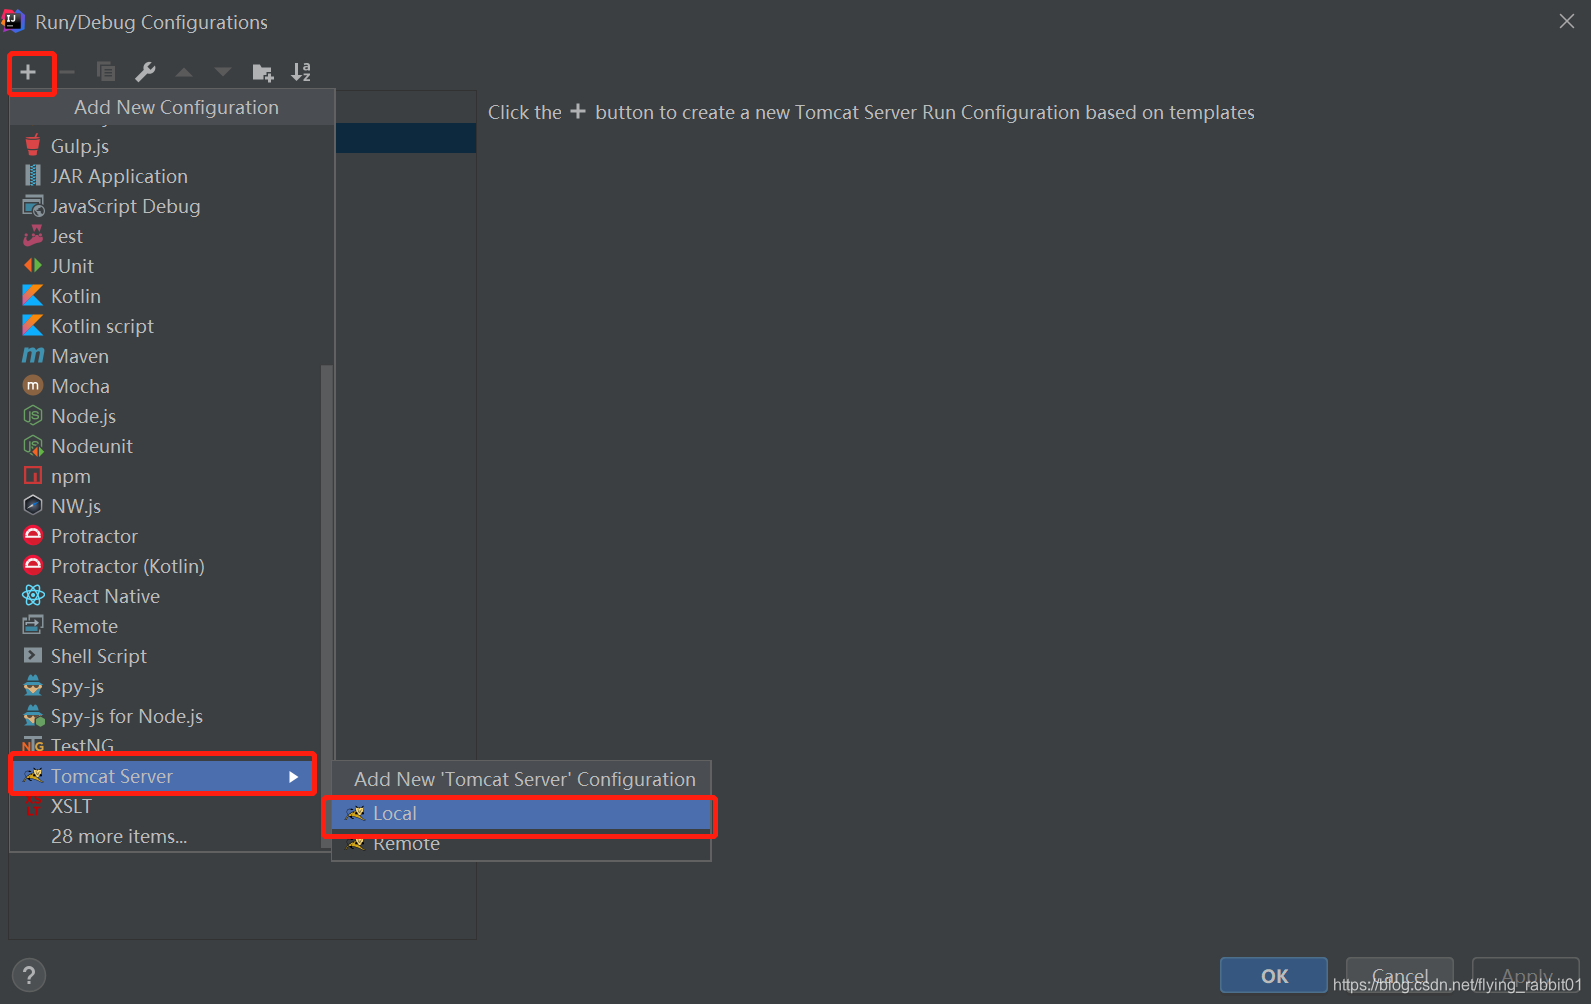Click the Sort Configurations alphabetically icon
Screen dimensions: 1591x1004
[301, 72]
